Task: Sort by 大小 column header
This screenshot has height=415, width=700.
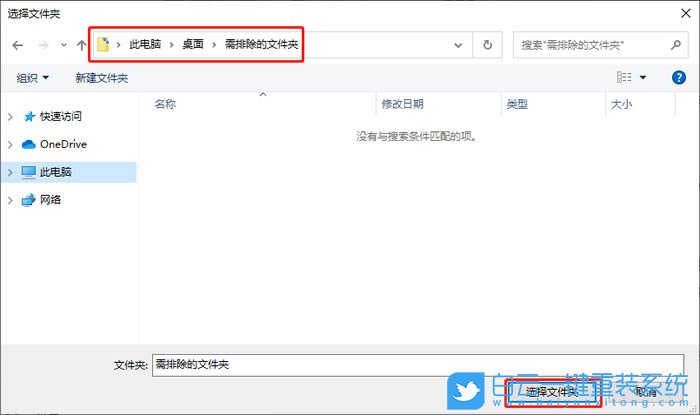Action: [x=621, y=104]
